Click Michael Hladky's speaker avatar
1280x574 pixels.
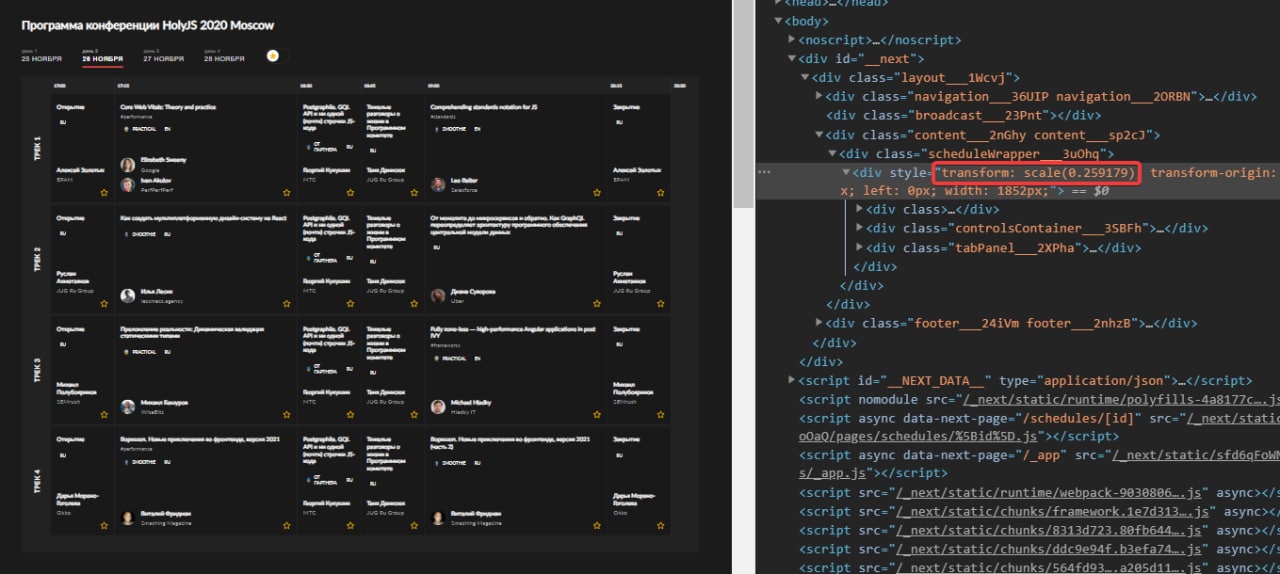(x=438, y=407)
